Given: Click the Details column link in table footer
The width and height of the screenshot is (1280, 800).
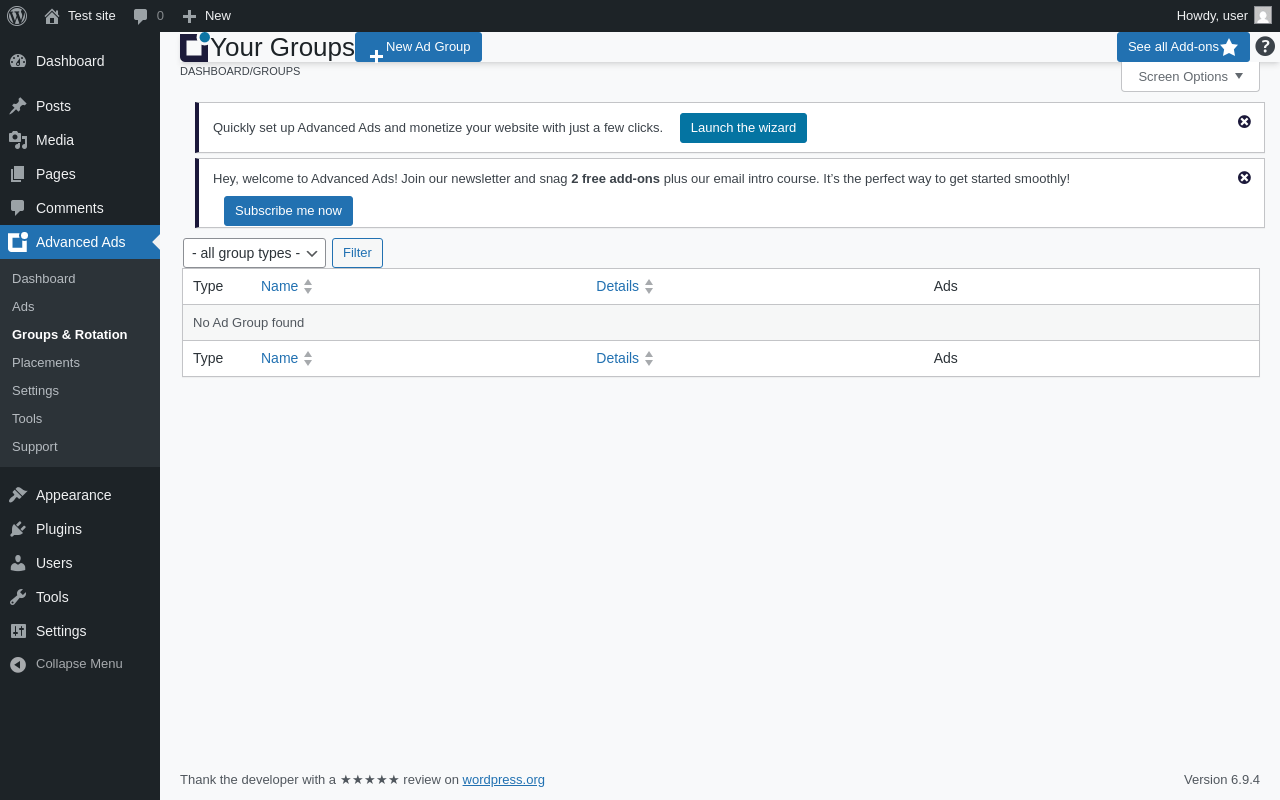Looking at the screenshot, I should [x=617, y=358].
